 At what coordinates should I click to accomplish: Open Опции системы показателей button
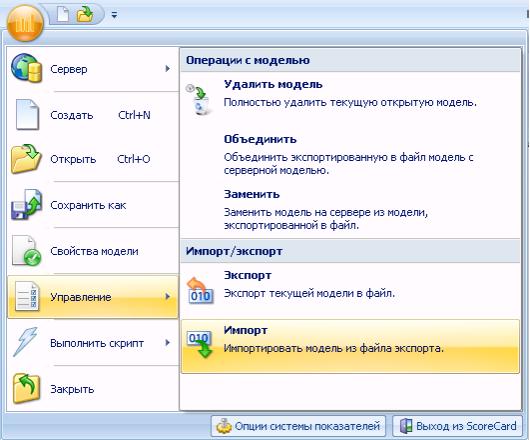coord(298,426)
